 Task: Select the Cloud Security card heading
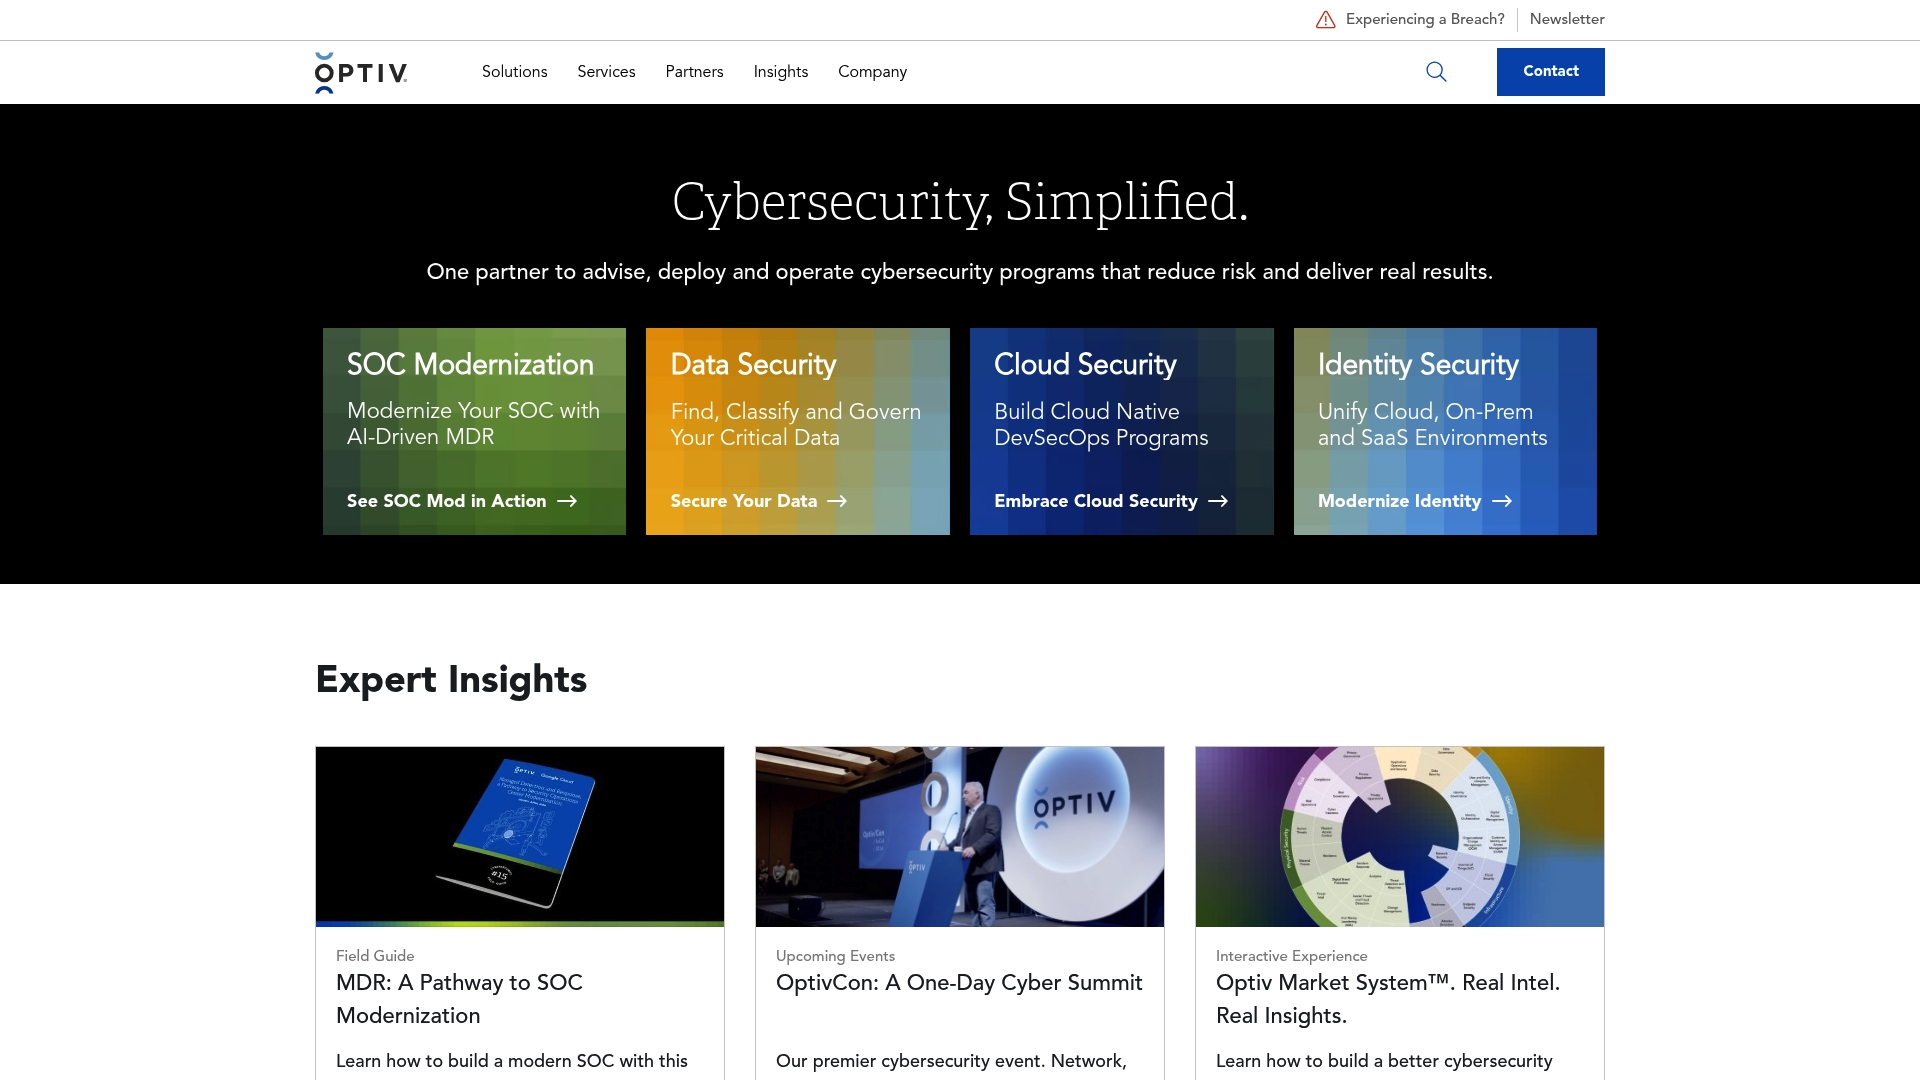click(1085, 365)
